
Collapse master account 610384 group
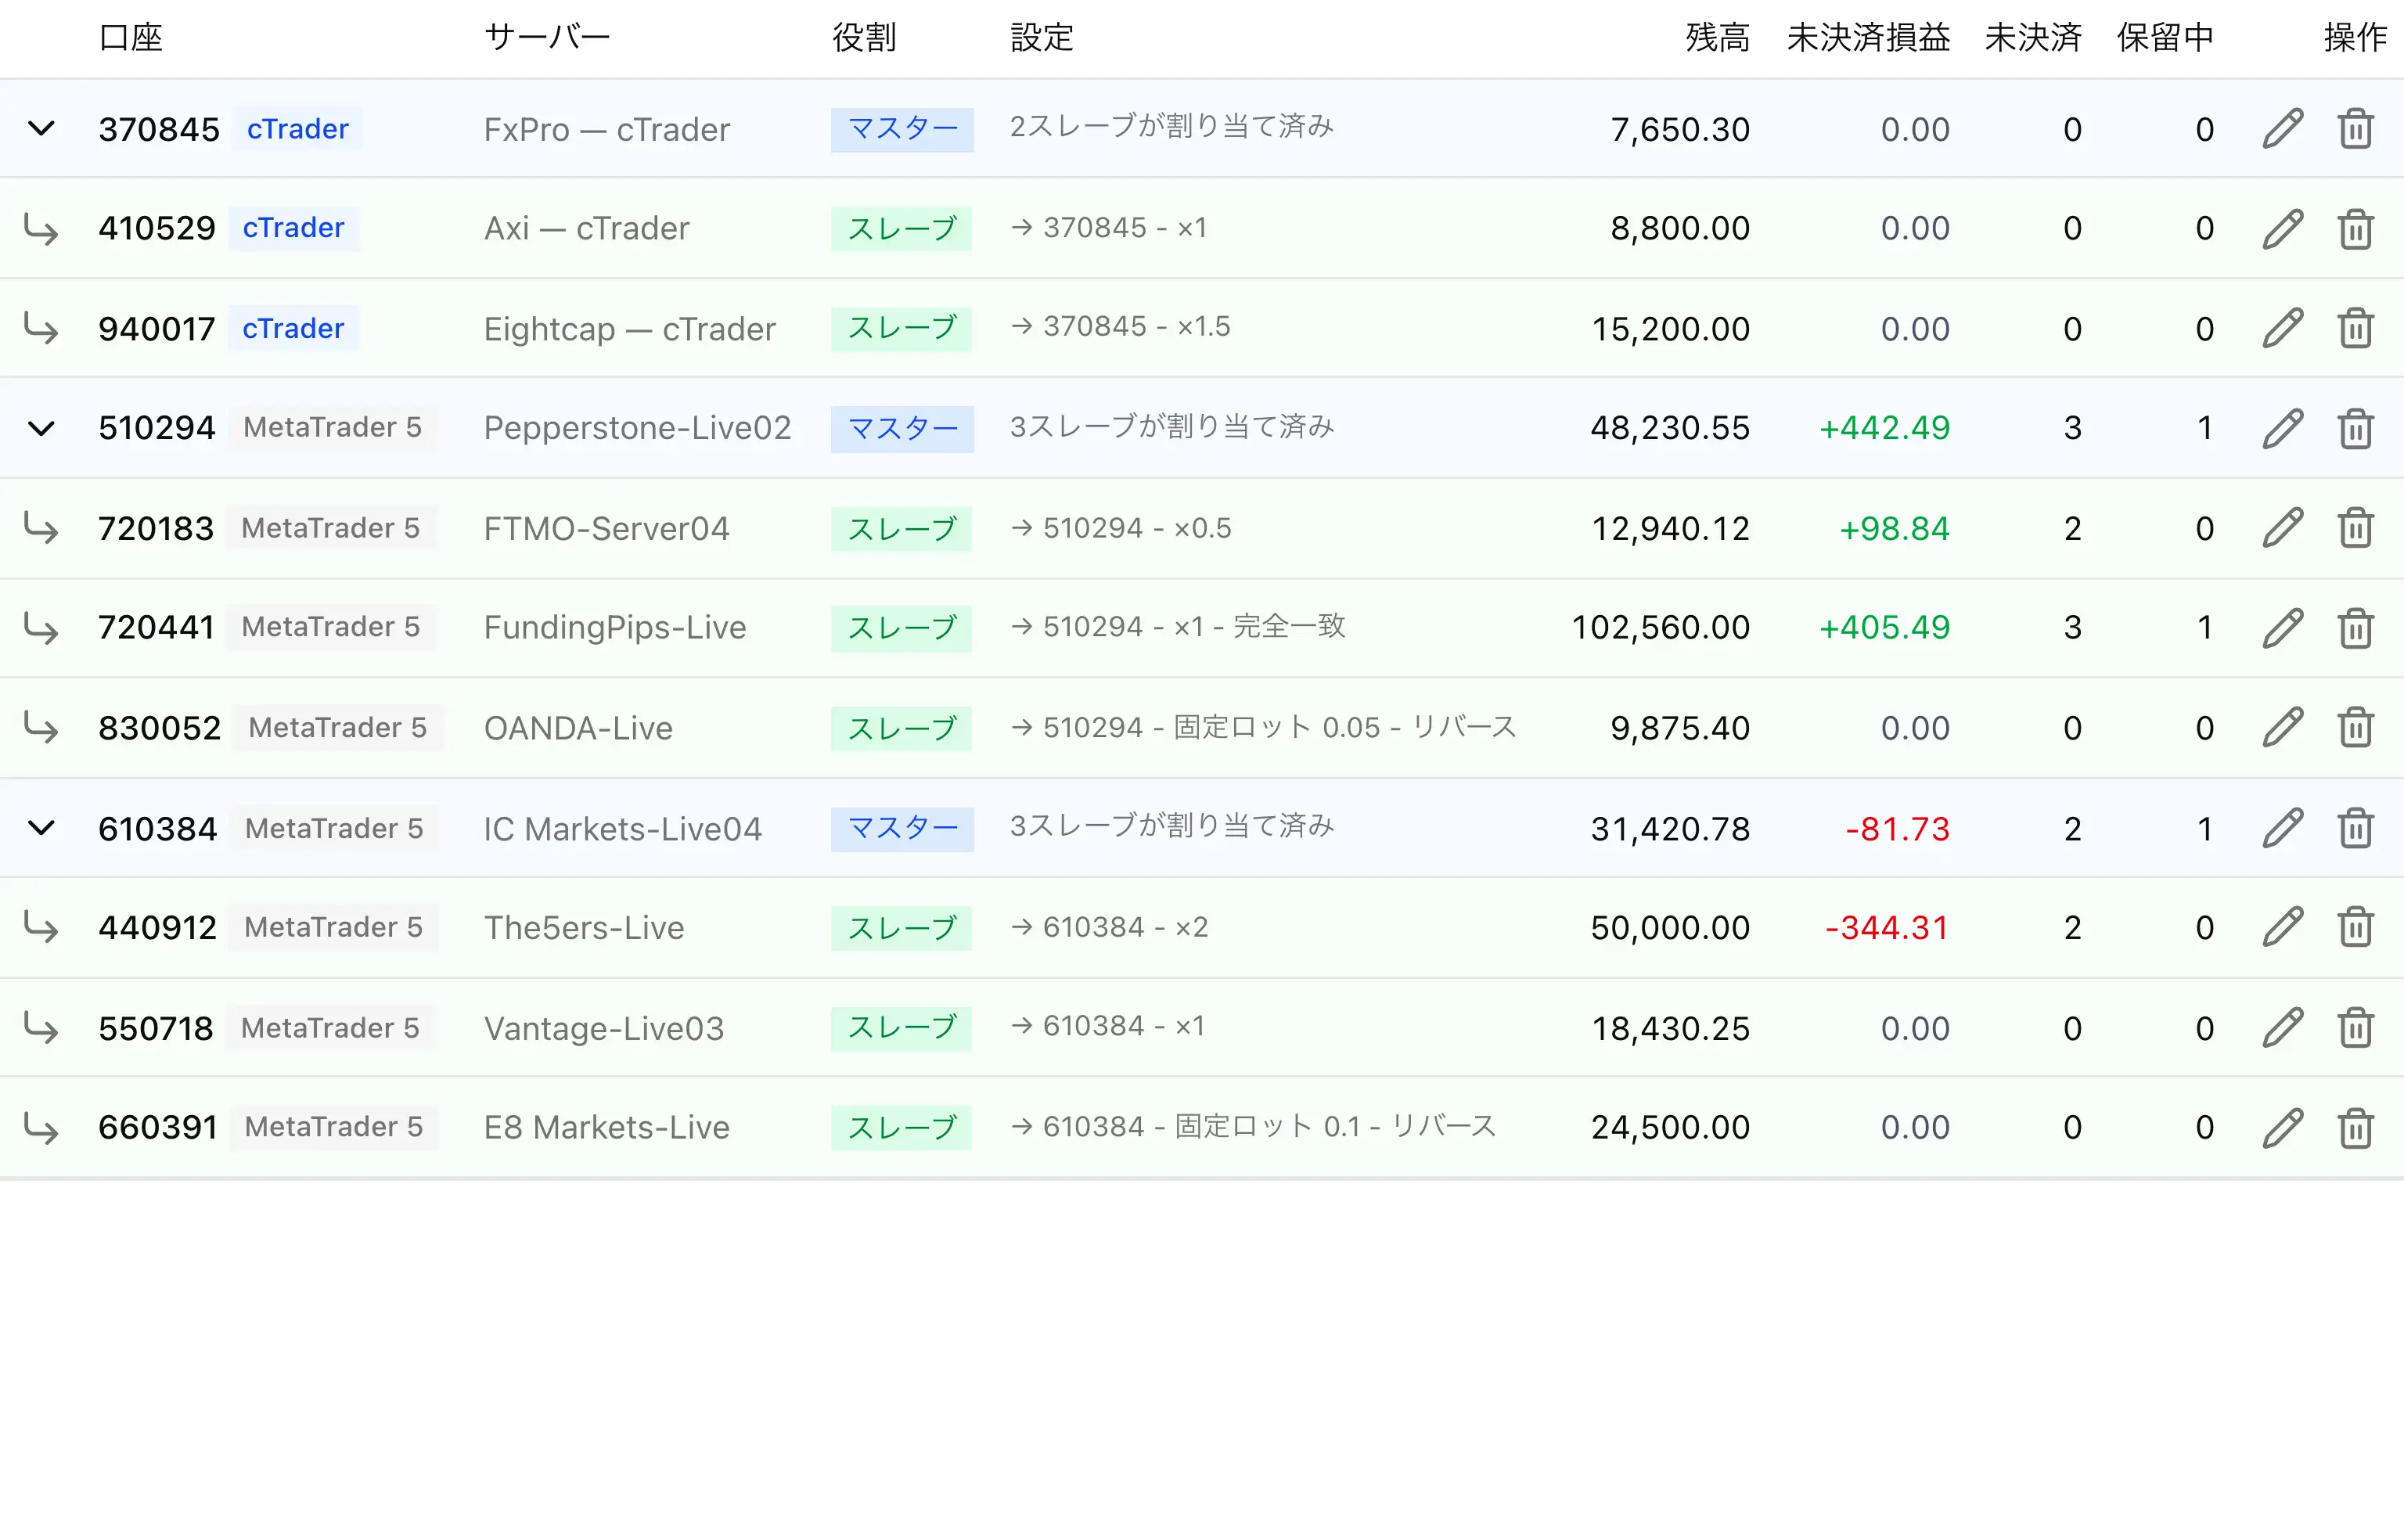tap(41, 828)
